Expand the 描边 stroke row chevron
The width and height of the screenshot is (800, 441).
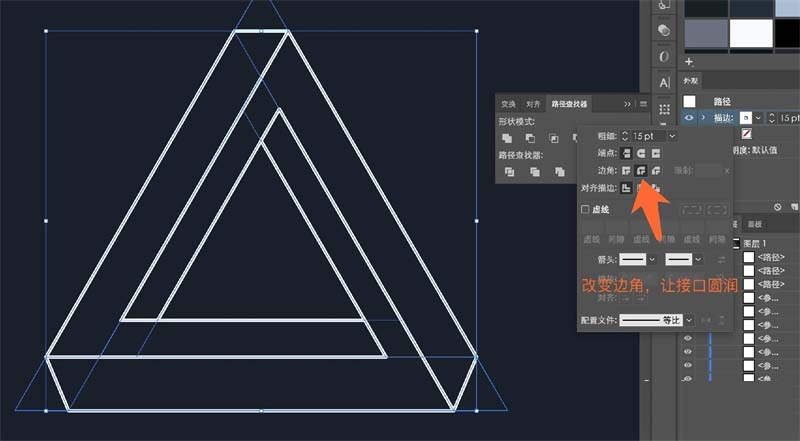[x=704, y=118]
